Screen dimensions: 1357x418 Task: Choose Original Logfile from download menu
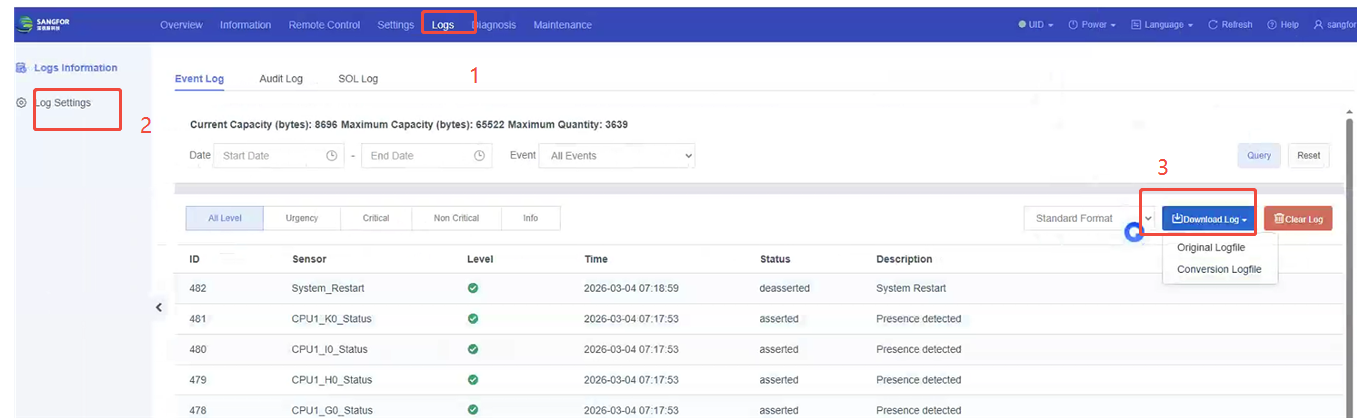point(1211,247)
